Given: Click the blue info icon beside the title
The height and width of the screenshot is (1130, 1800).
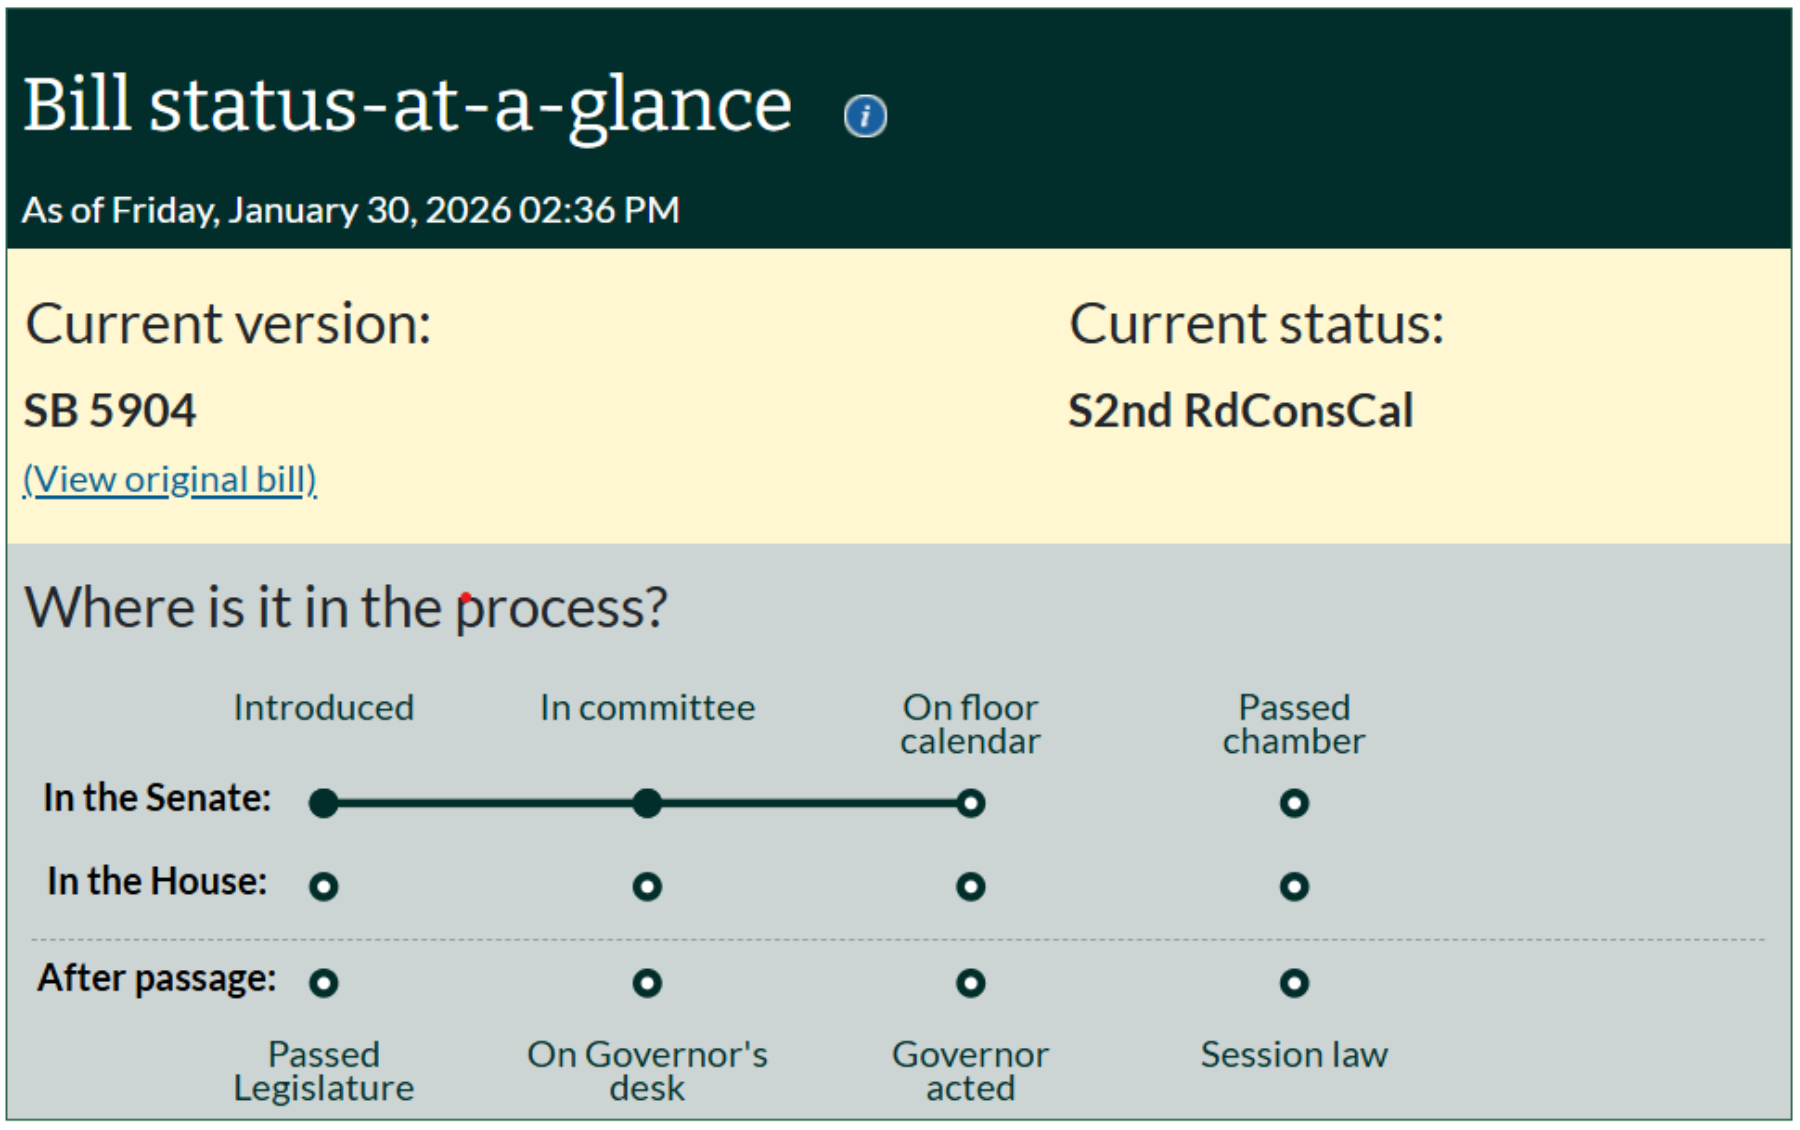Looking at the screenshot, I should coord(865,116).
